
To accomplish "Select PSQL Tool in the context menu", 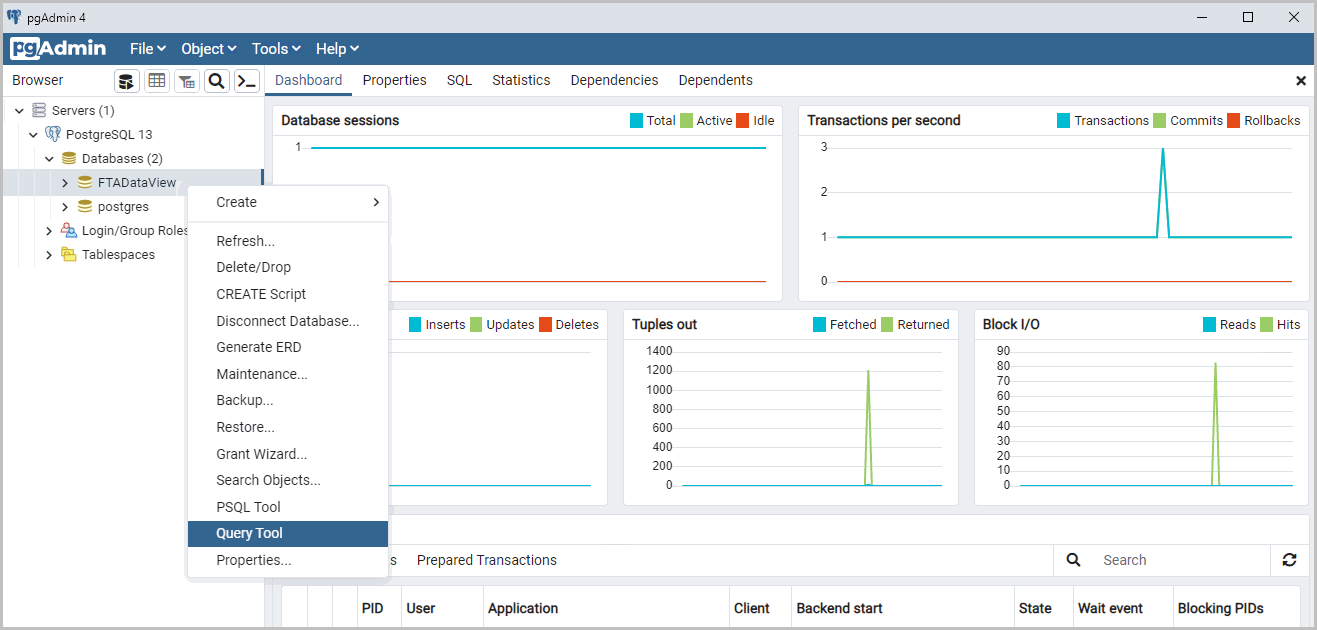I will [288, 507].
